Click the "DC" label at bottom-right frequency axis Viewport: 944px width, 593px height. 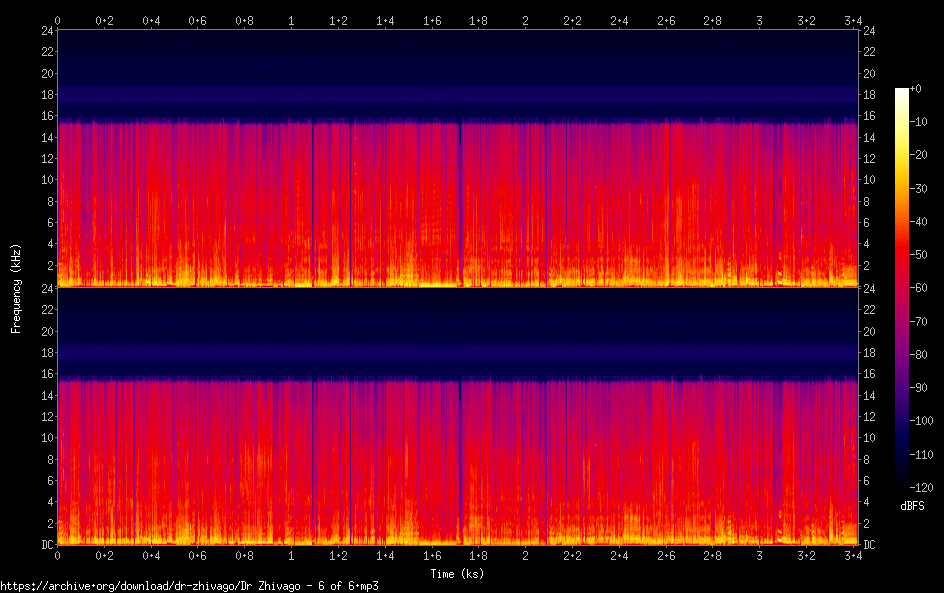(x=870, y=545)
